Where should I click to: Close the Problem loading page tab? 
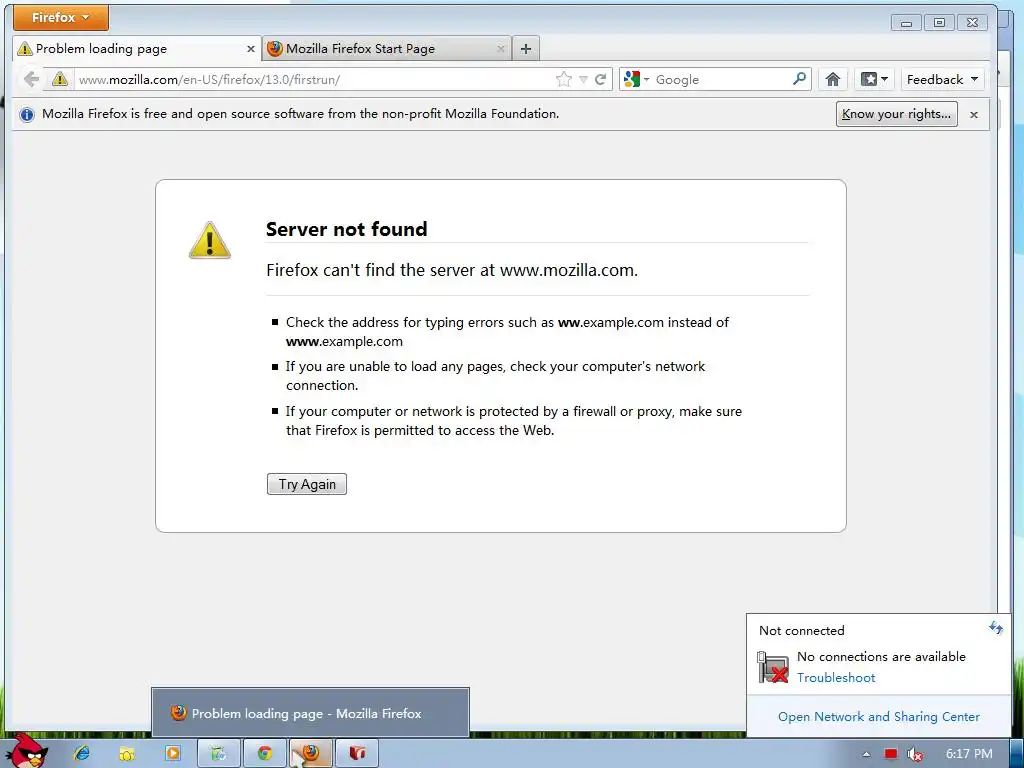(251, 49)
